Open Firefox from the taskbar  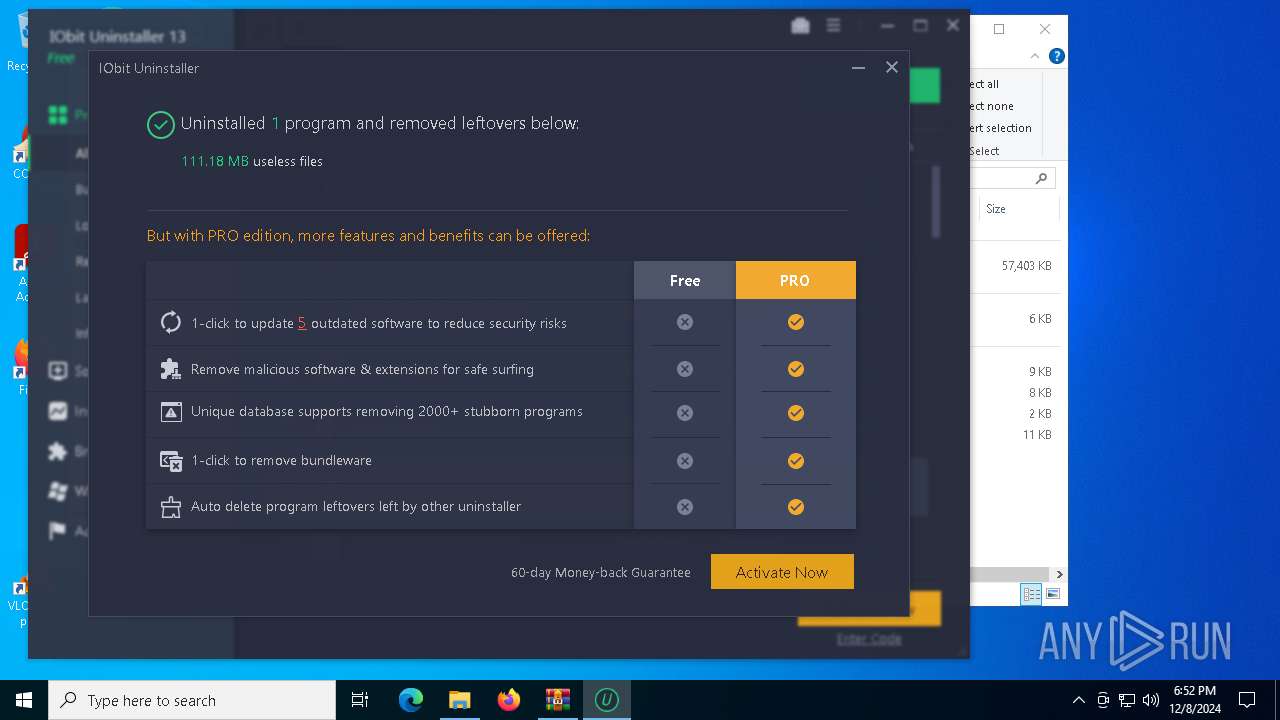(x=509, y=700)
